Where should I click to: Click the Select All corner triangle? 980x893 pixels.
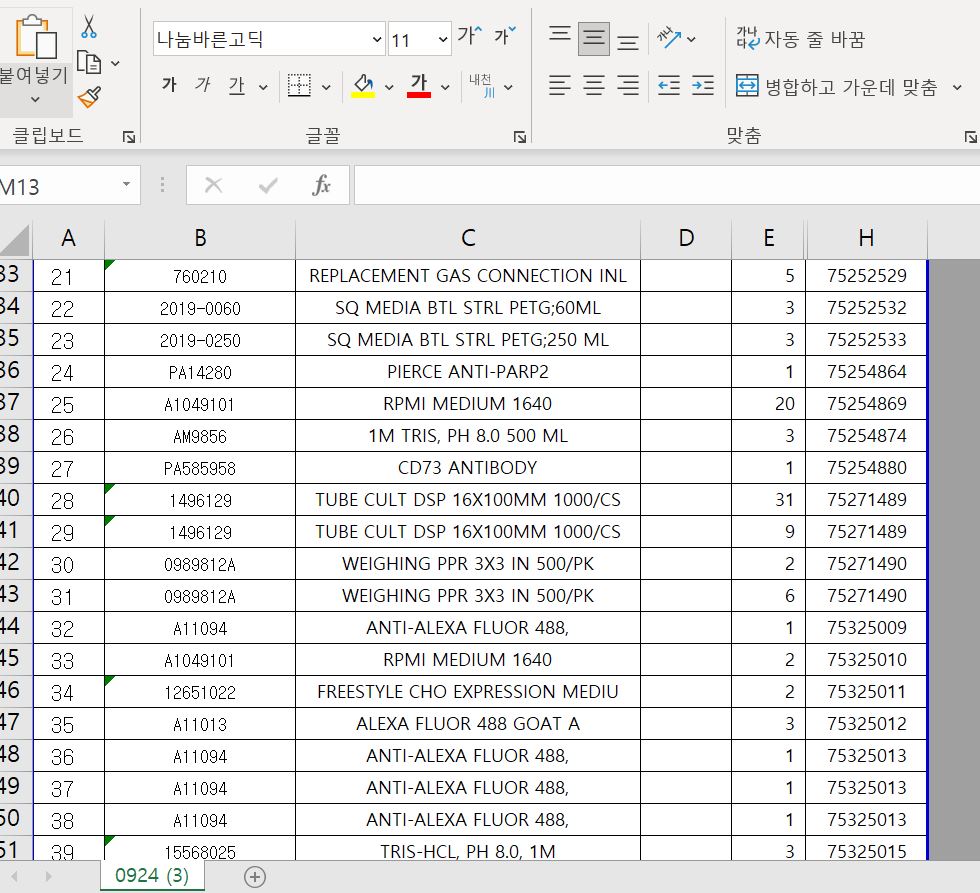[x=15, y=240]
